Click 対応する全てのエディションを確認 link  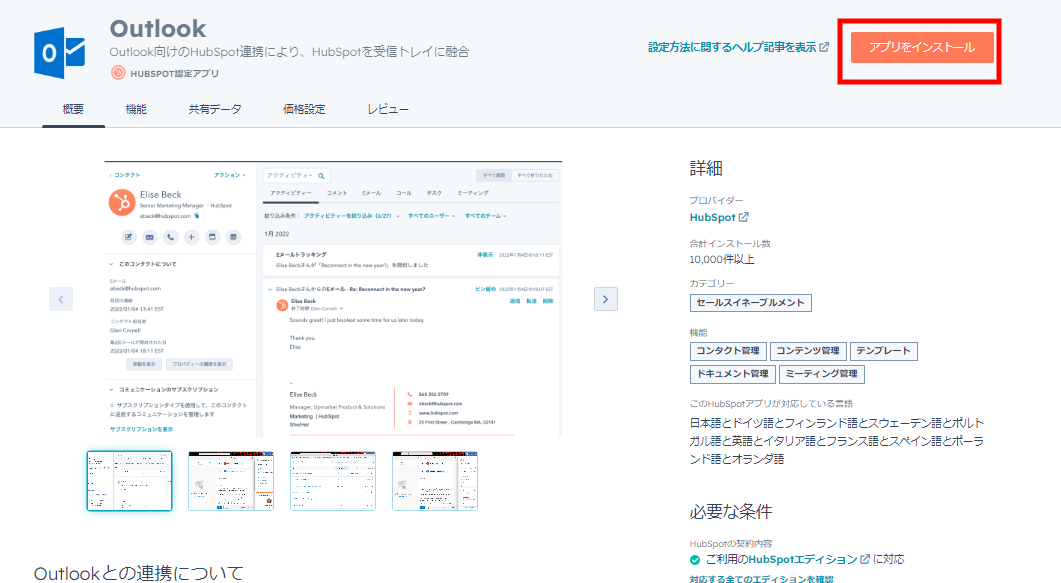click(761, 579)
